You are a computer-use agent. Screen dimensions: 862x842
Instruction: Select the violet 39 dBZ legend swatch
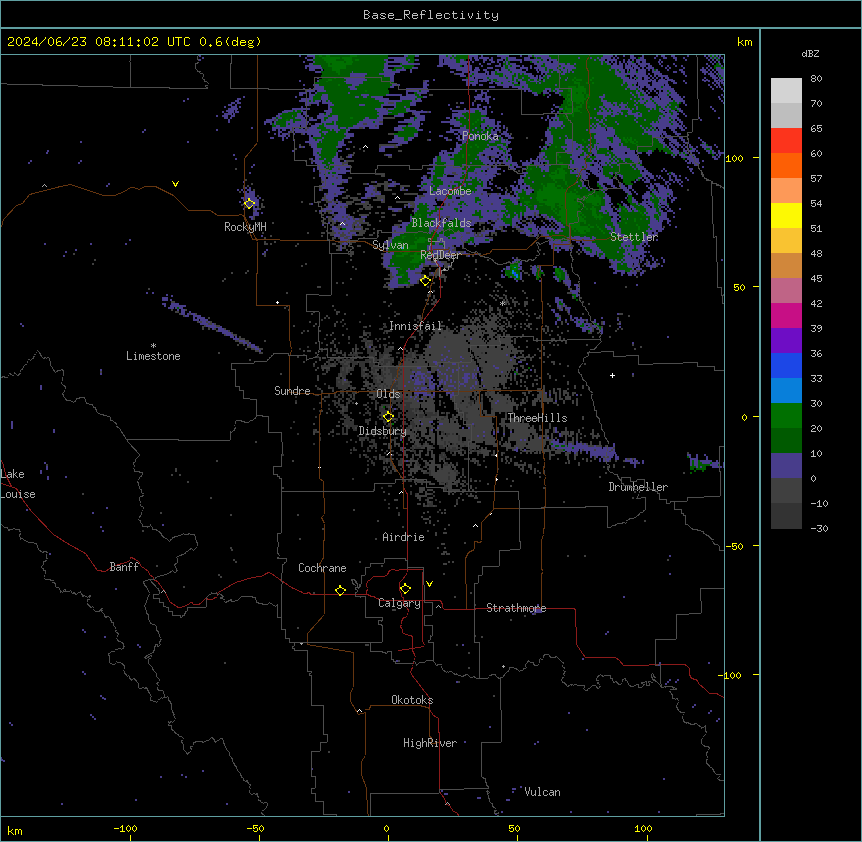tap(786, 341)
